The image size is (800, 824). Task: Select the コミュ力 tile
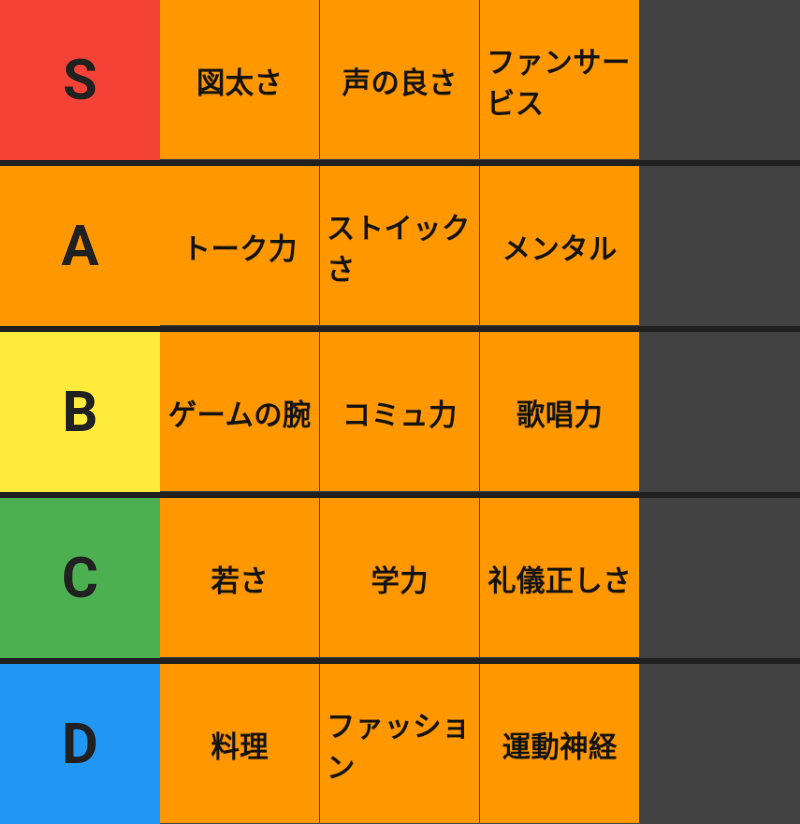(399, 411)
